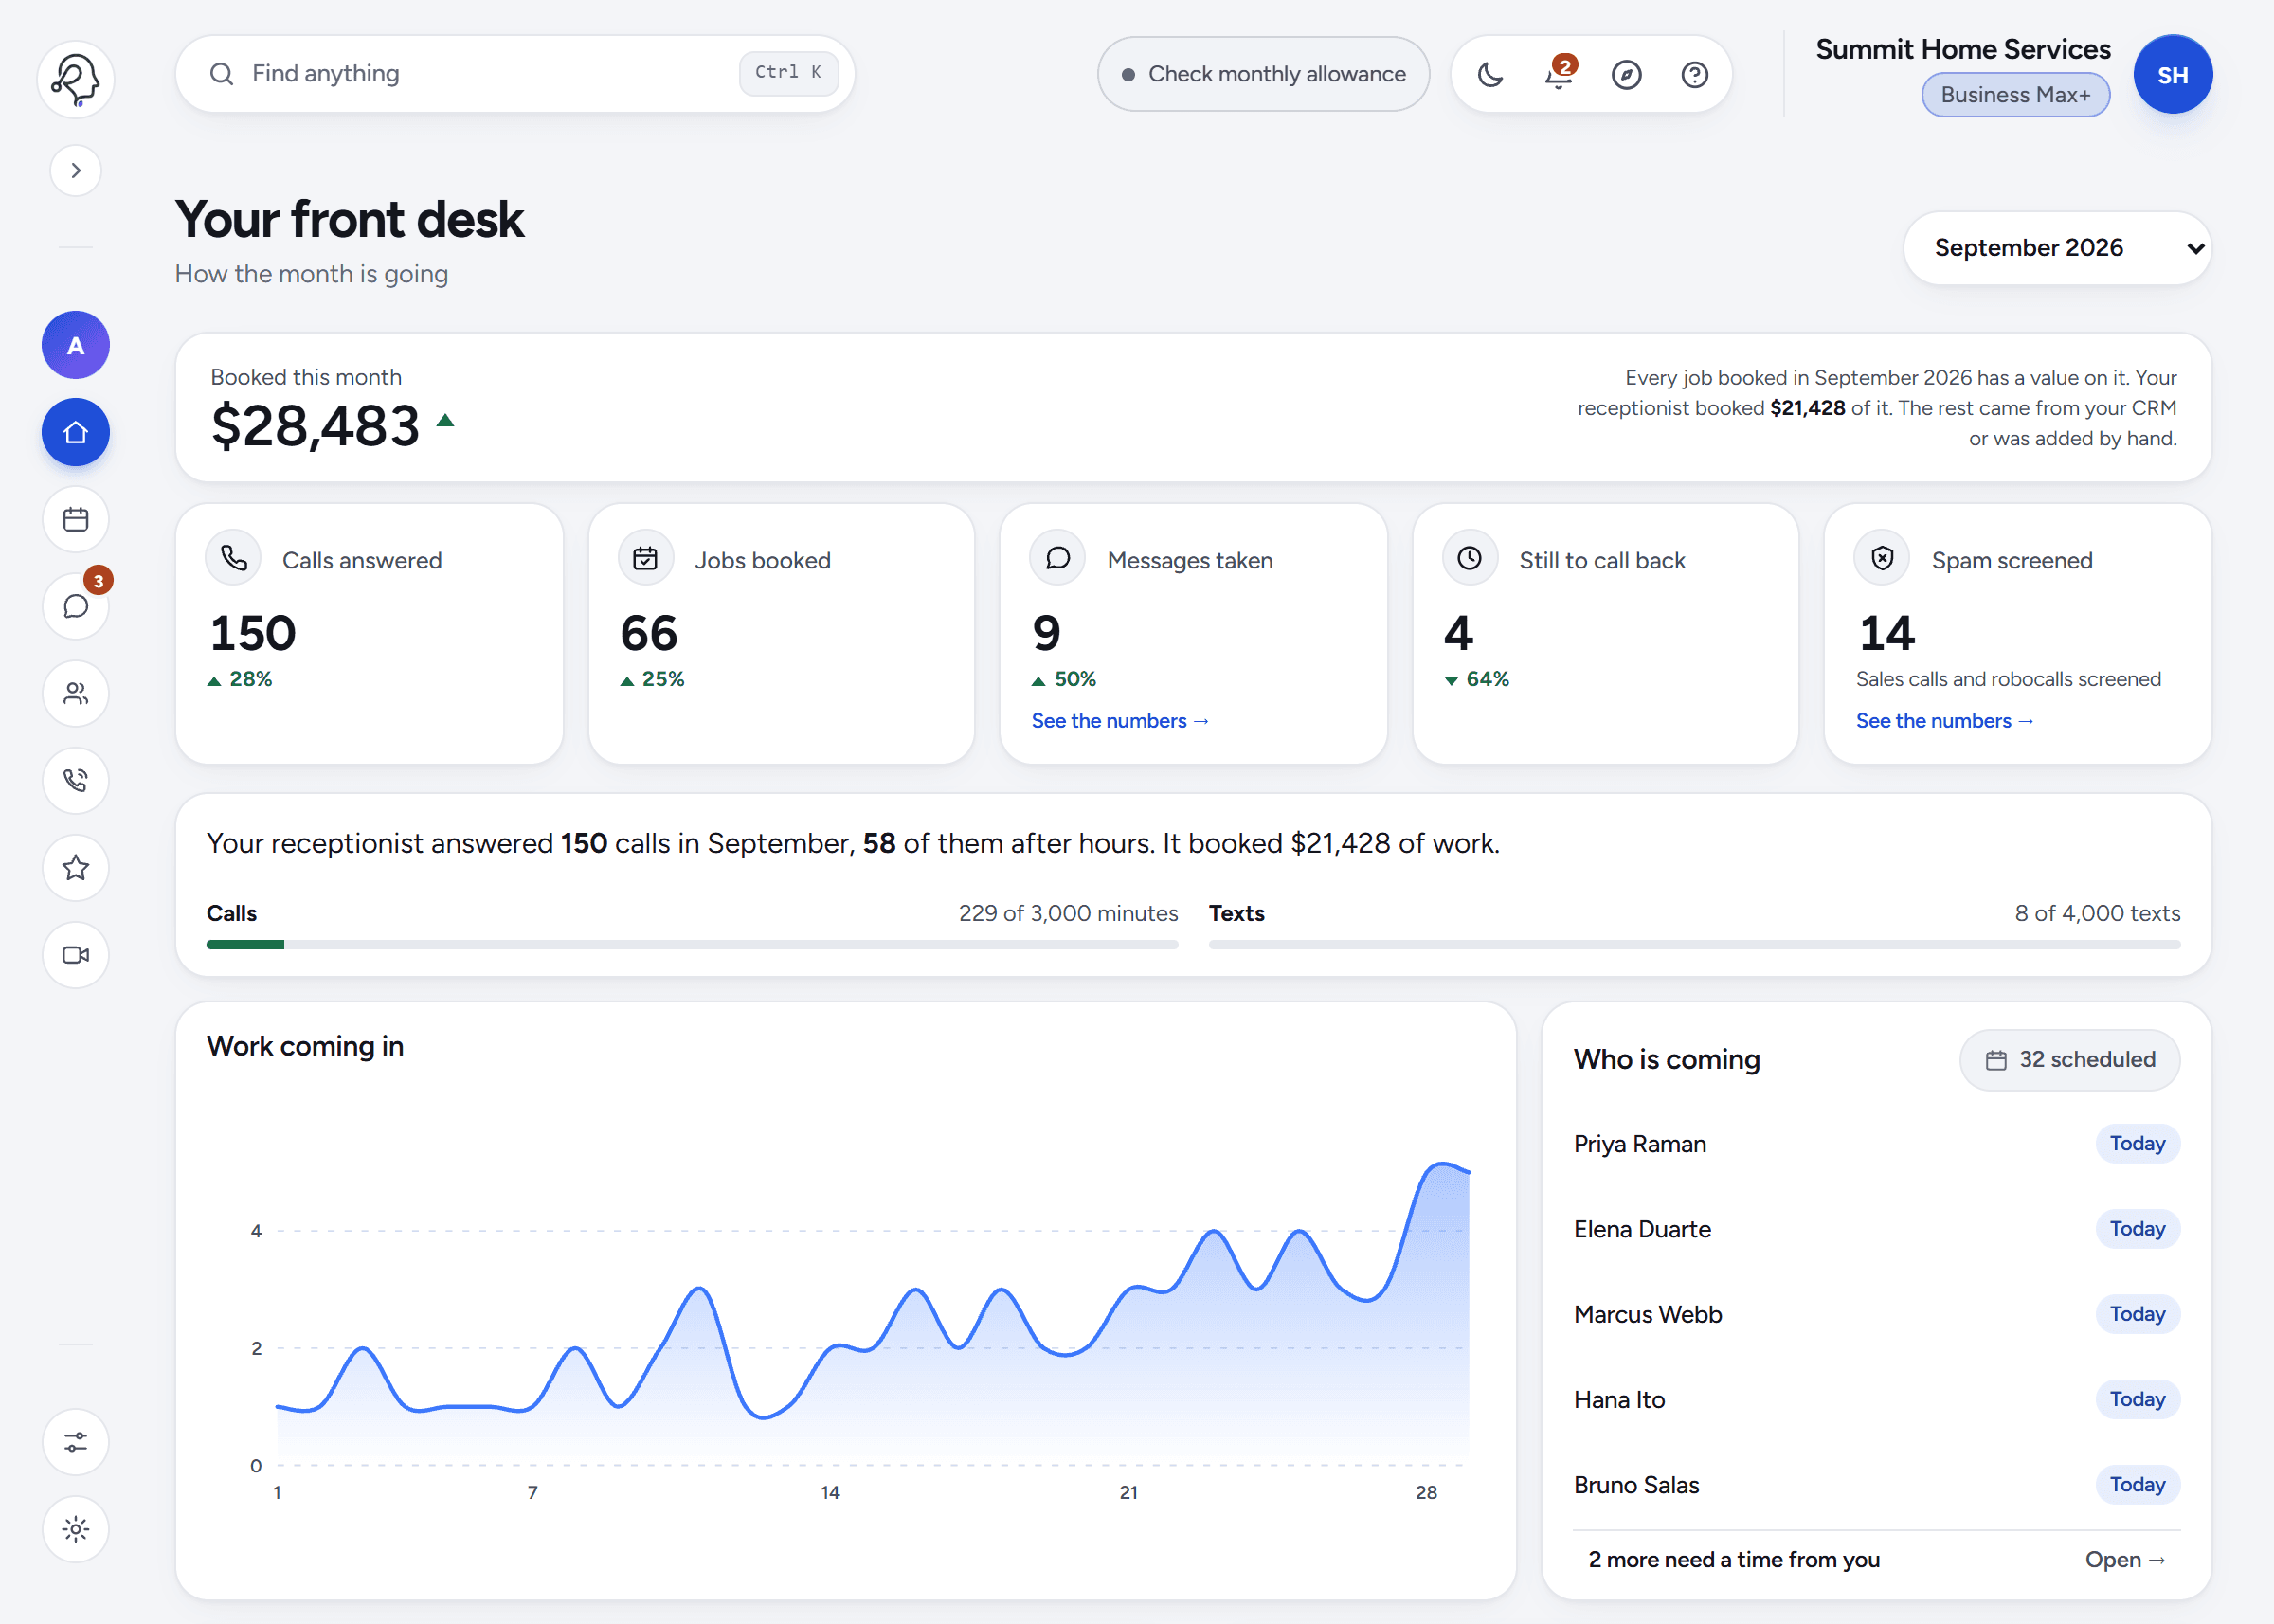Image resolution: width=2274 pixels, height=1624 pixels.
Task: Click the Calls minutes progress bar
Action: coord(692,944)
